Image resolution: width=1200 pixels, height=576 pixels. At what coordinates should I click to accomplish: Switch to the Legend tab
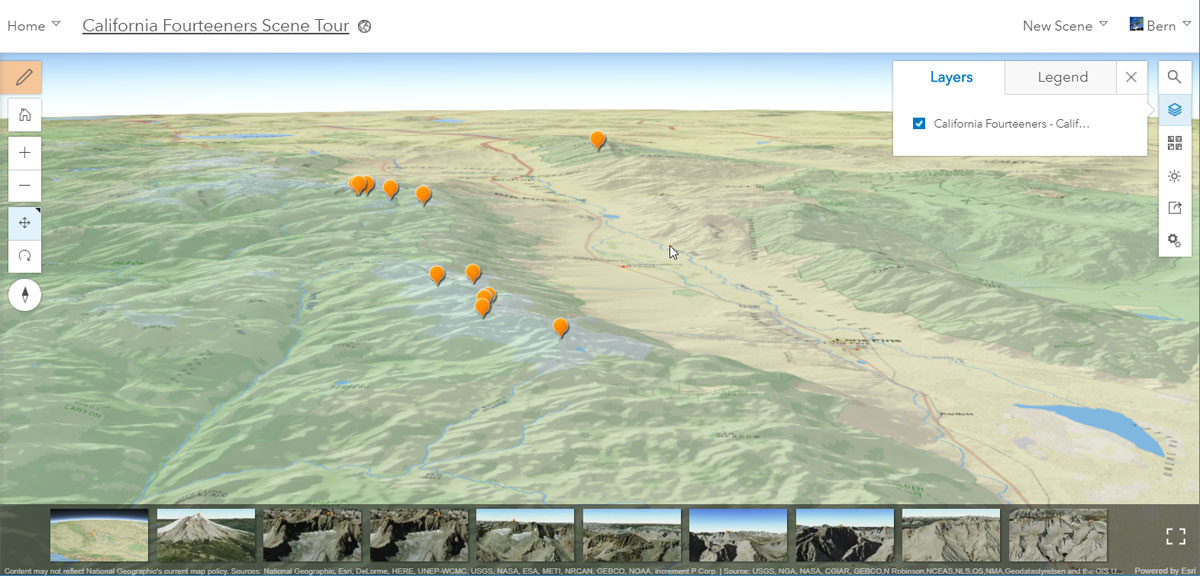click(x=1062, y=77)
